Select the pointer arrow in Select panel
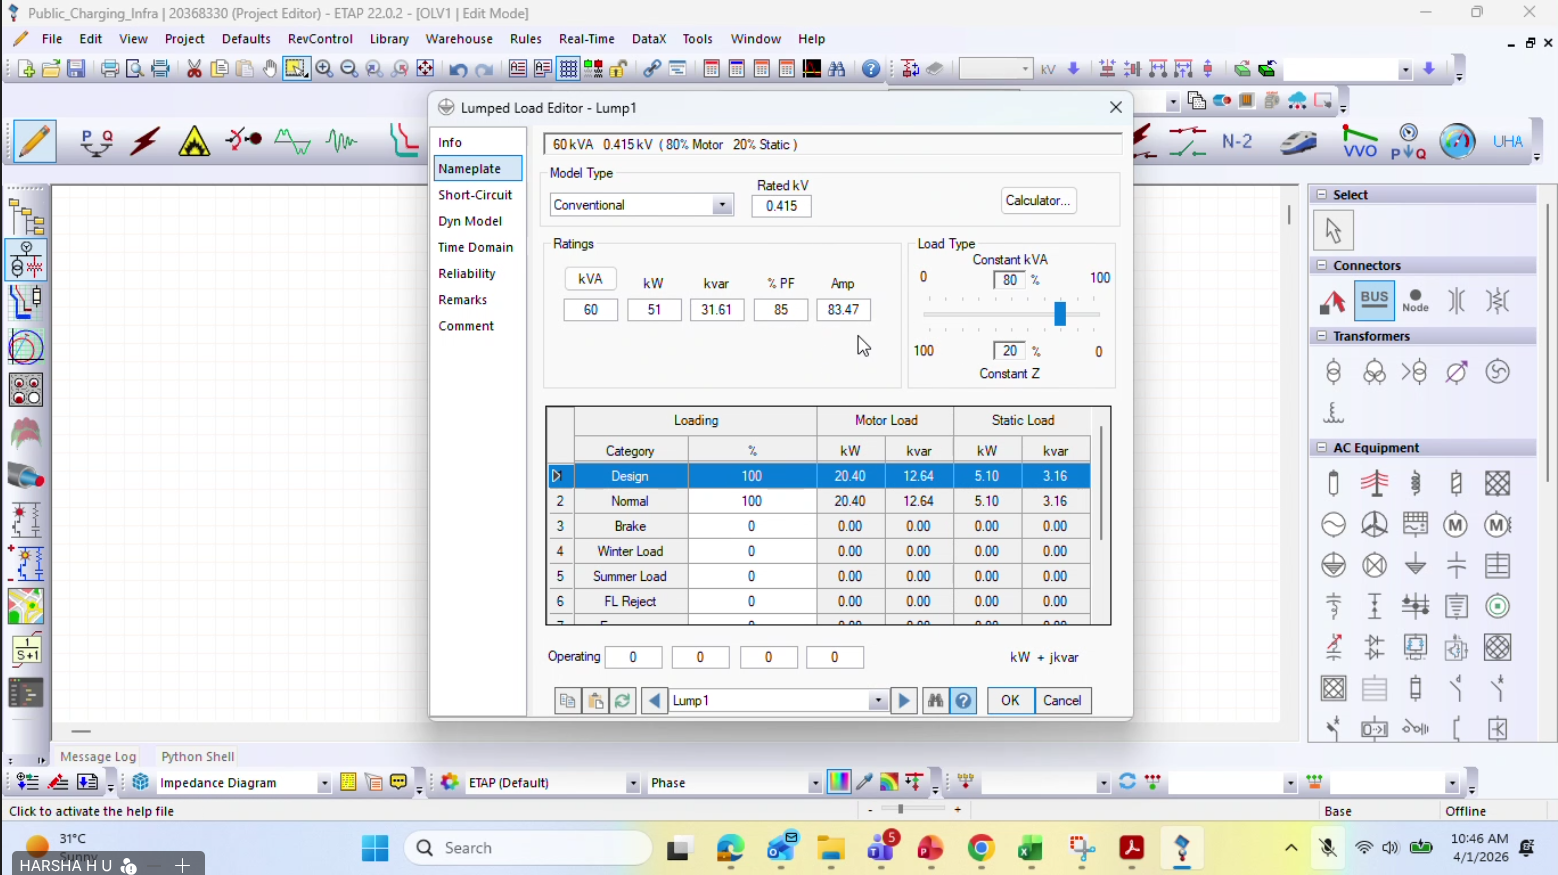This screenshot has width=1558, height=875. pos(1333,231)
